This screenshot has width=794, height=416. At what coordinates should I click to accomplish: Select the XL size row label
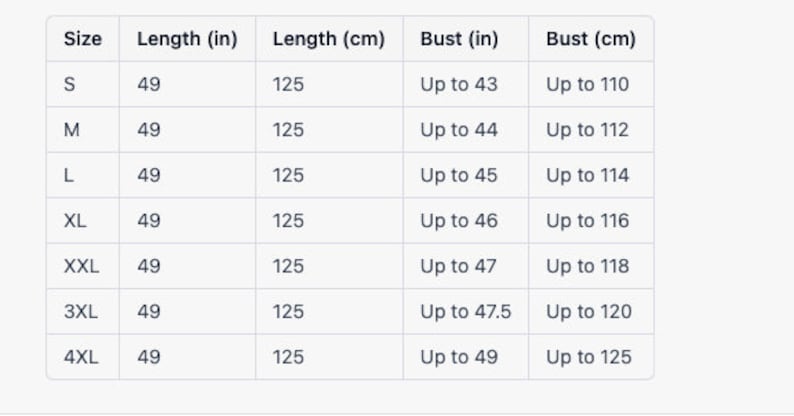[75, 221]
